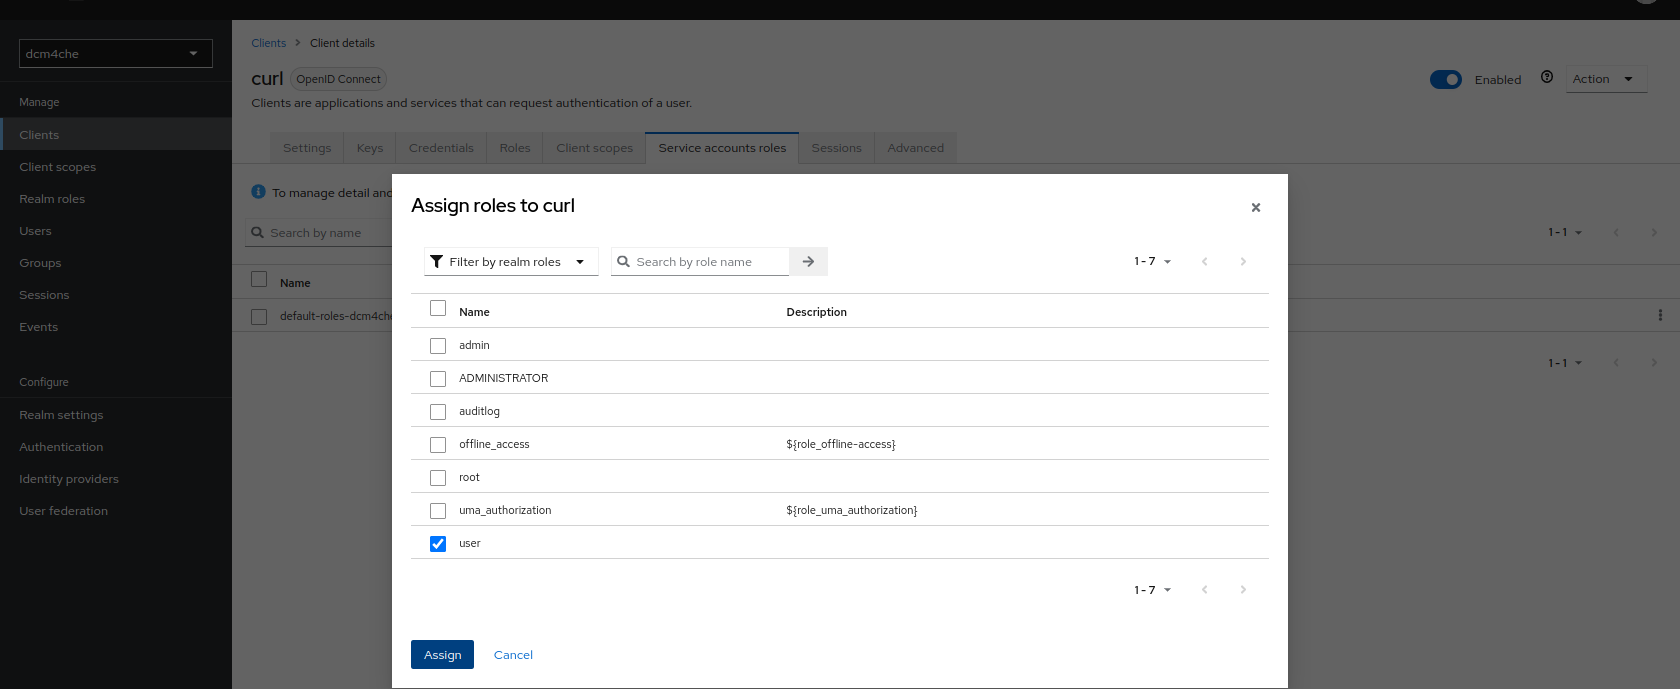Open Groups in the sidebar
Viewport: 1680px width, 689px height.
tap(116, 263)
